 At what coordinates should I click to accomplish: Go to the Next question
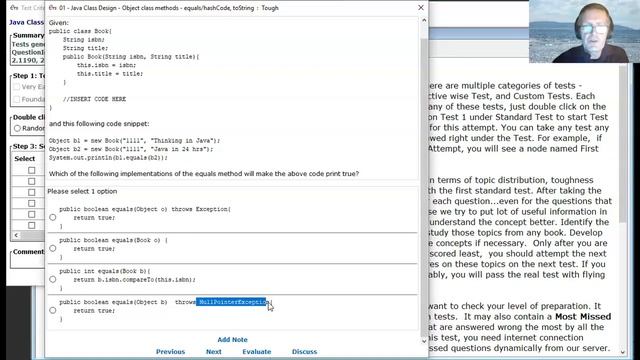213,351
